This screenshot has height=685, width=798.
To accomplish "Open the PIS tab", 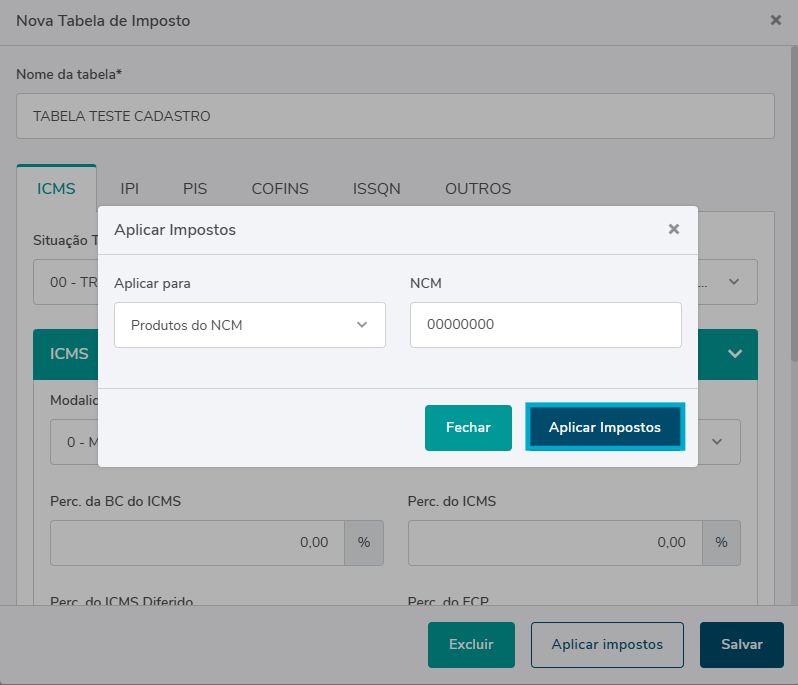I will point(195,188).
